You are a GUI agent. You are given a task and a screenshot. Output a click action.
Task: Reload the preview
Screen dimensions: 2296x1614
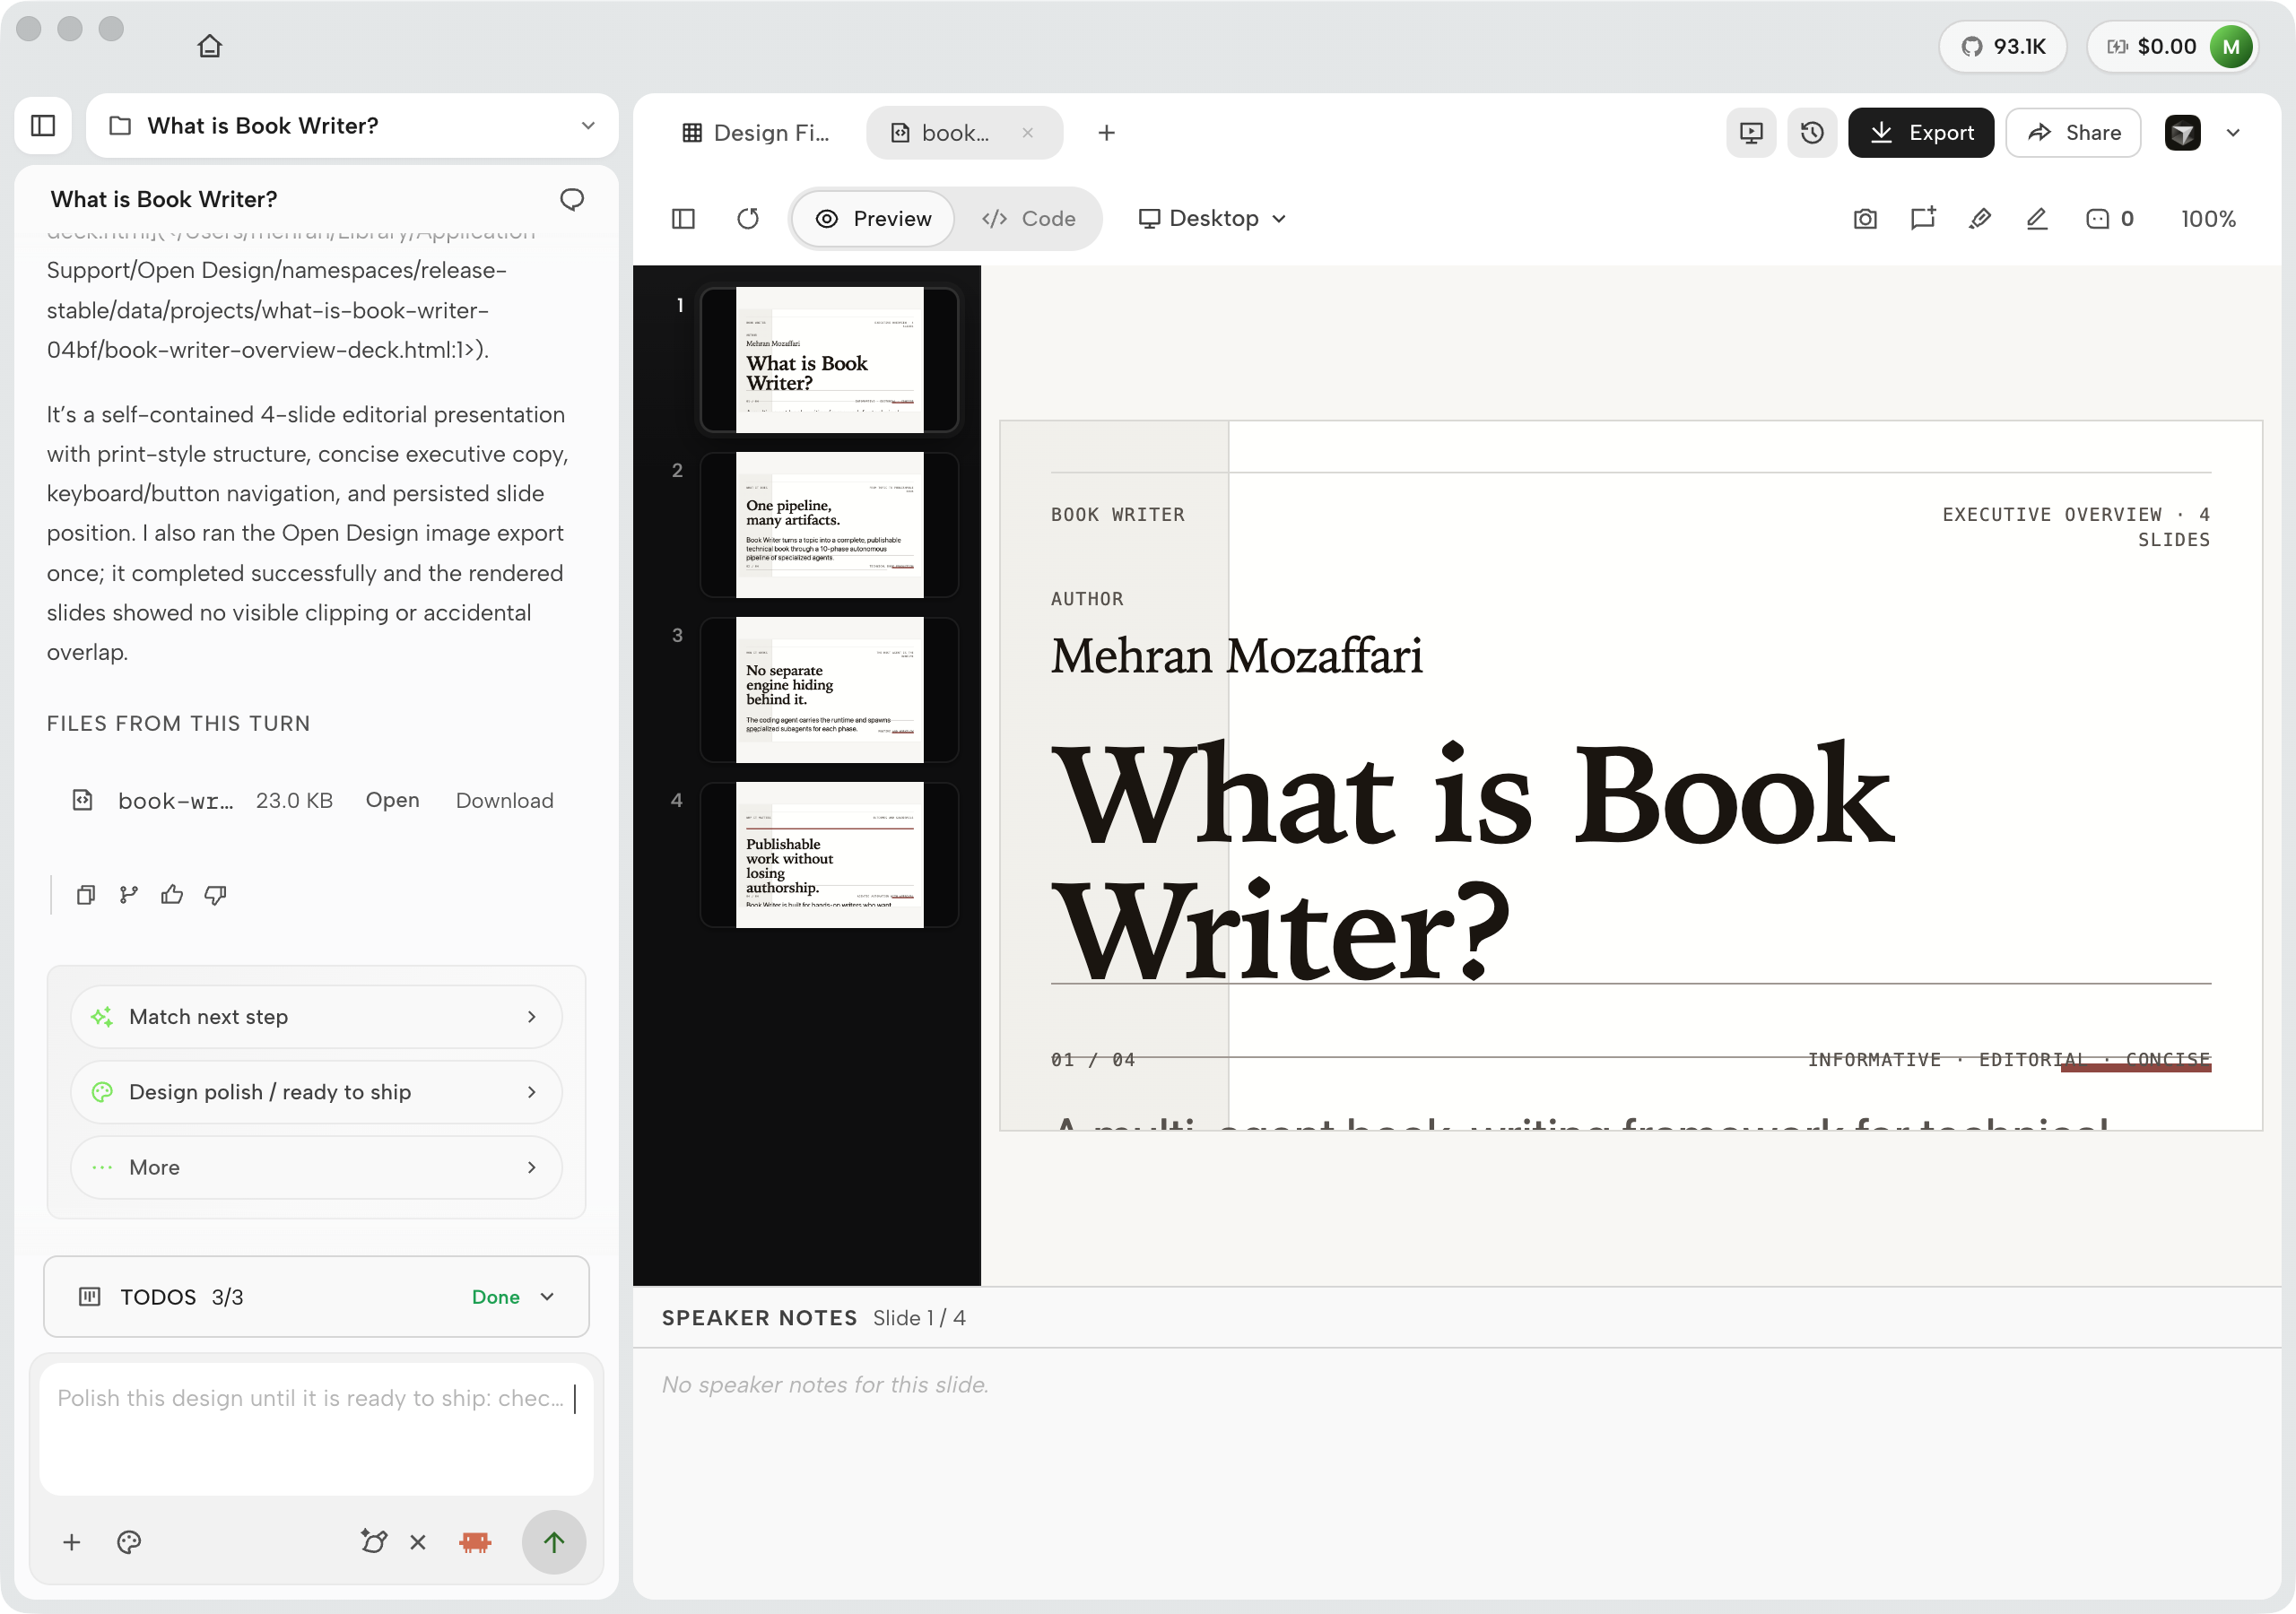(x=748, y=219)
